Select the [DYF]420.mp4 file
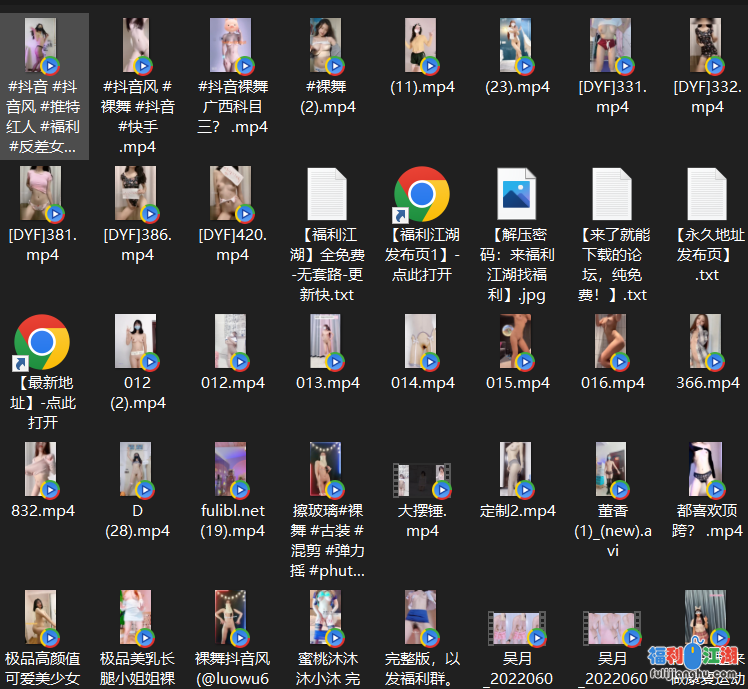The image size is (748, 689). pyautogui.click(x=232, y=194)
